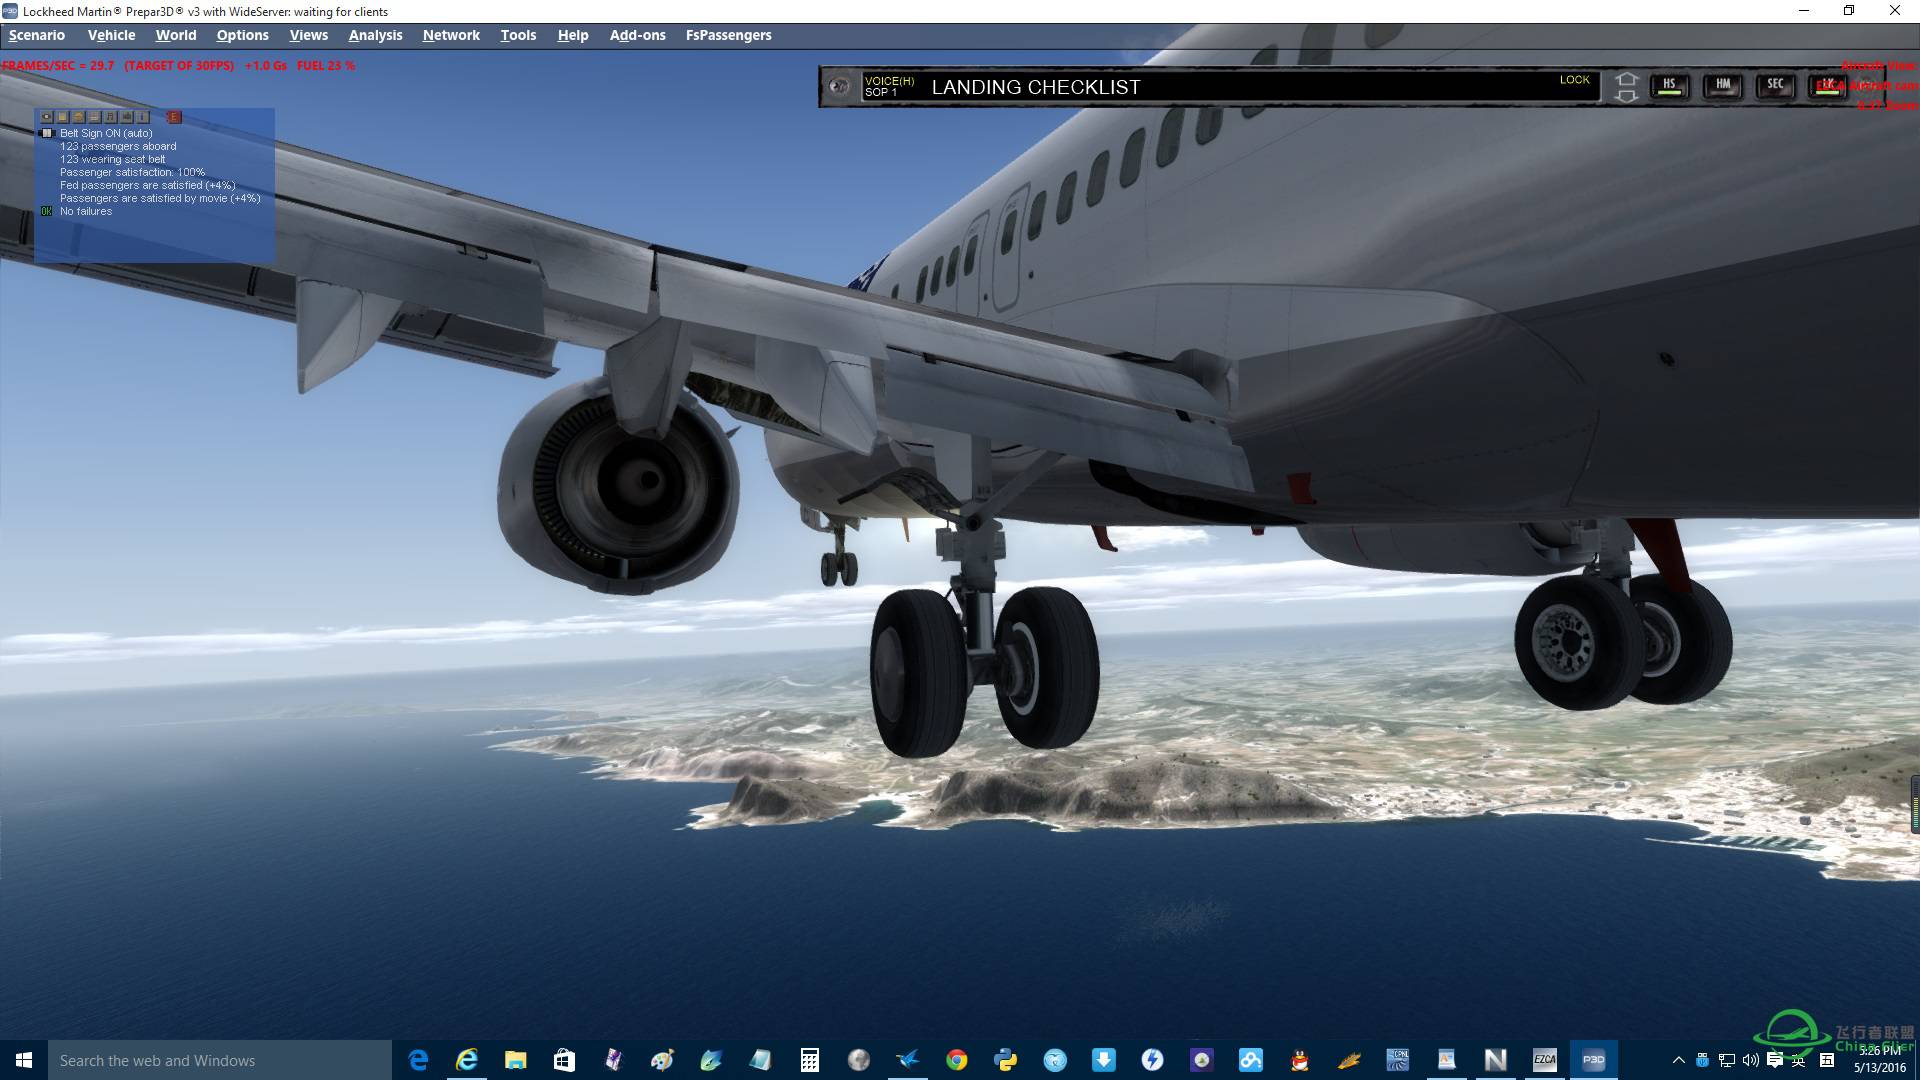The image size is (1920, 1080).
Task: Open the QQ penguin app on taskbar
Action: (x=1300, y=1060)
